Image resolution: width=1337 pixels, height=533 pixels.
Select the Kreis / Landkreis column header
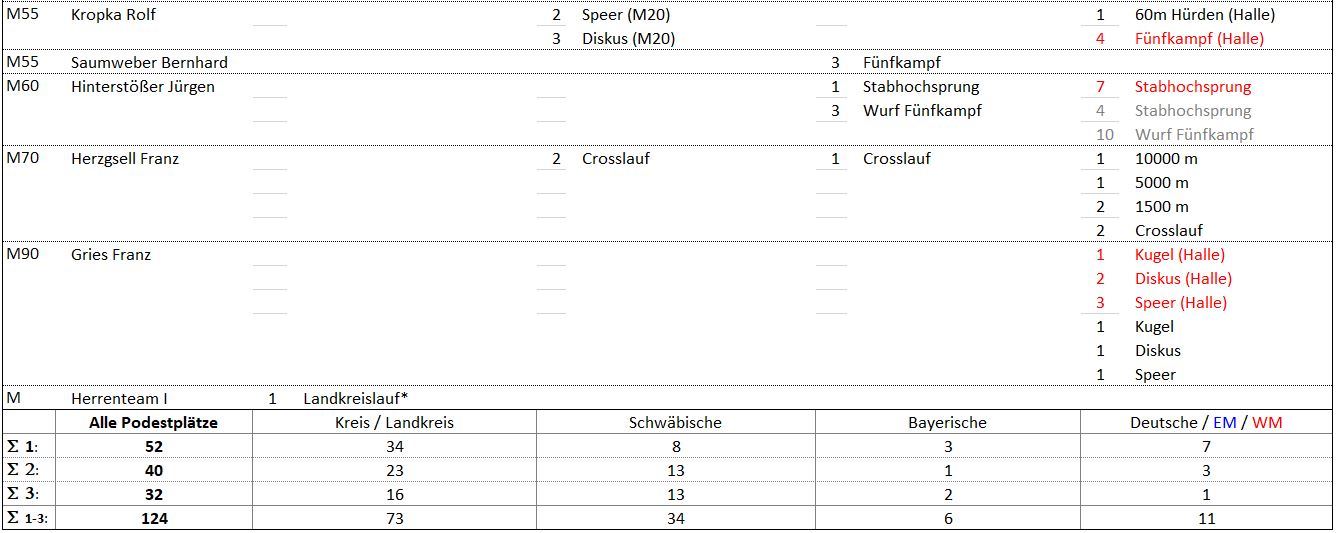click(x=394, y=422)
